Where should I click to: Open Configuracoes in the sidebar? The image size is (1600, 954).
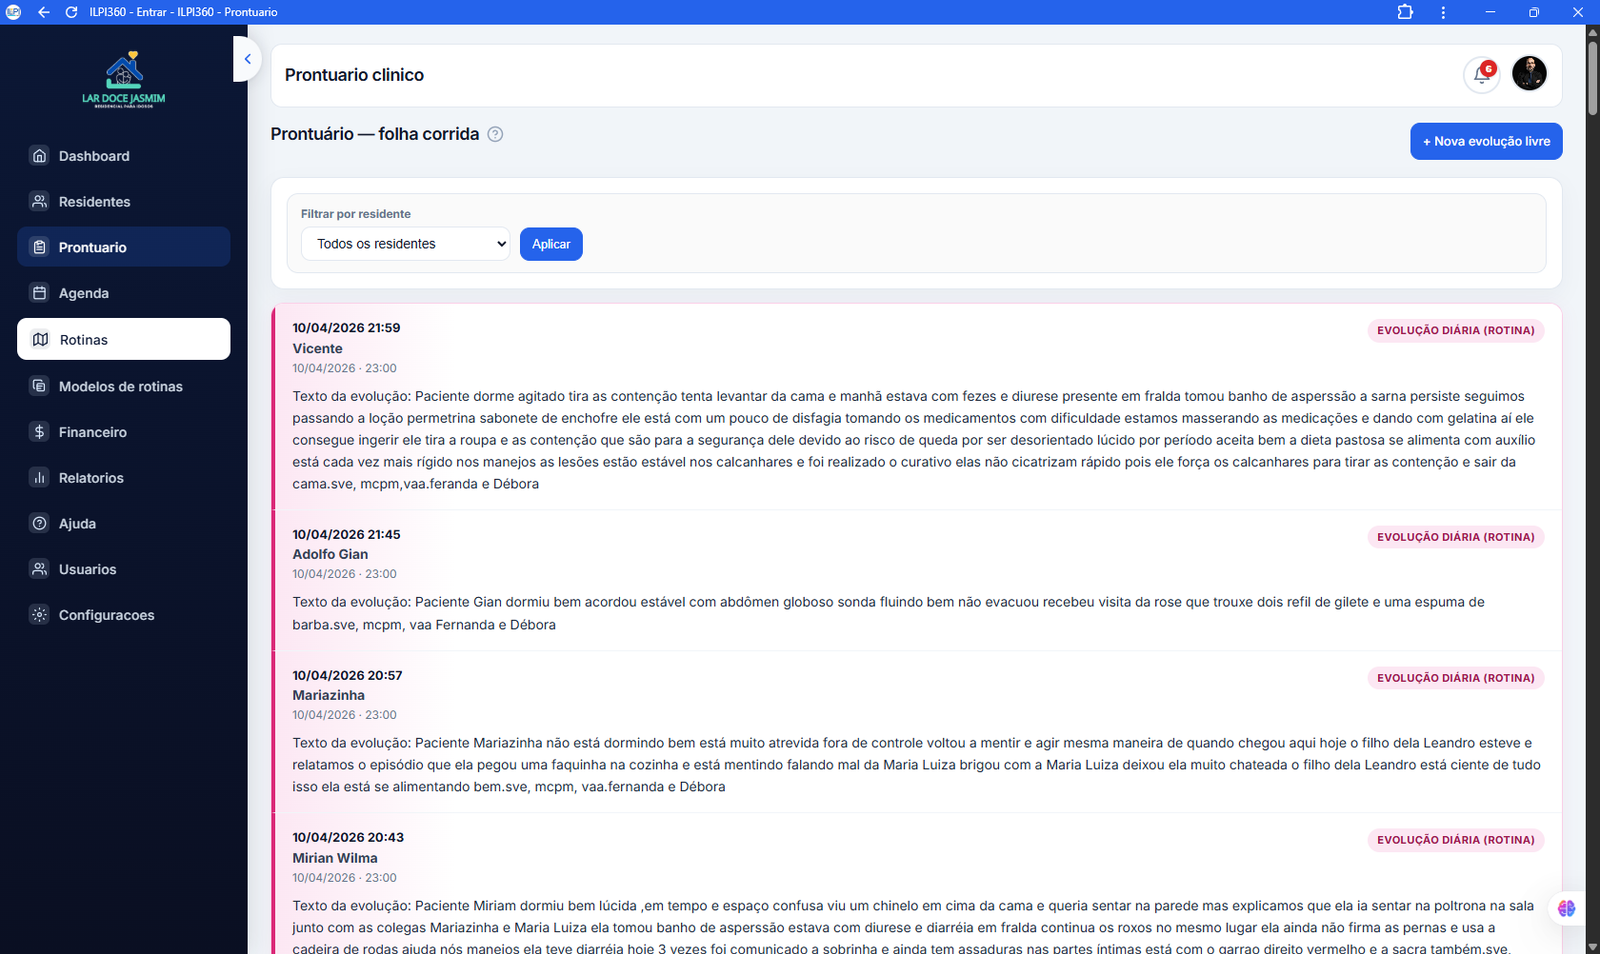point(124,615)
